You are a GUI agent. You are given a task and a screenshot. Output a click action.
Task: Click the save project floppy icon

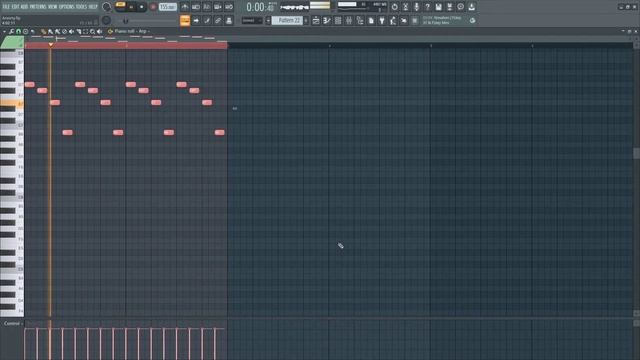(x=438, y=7)
